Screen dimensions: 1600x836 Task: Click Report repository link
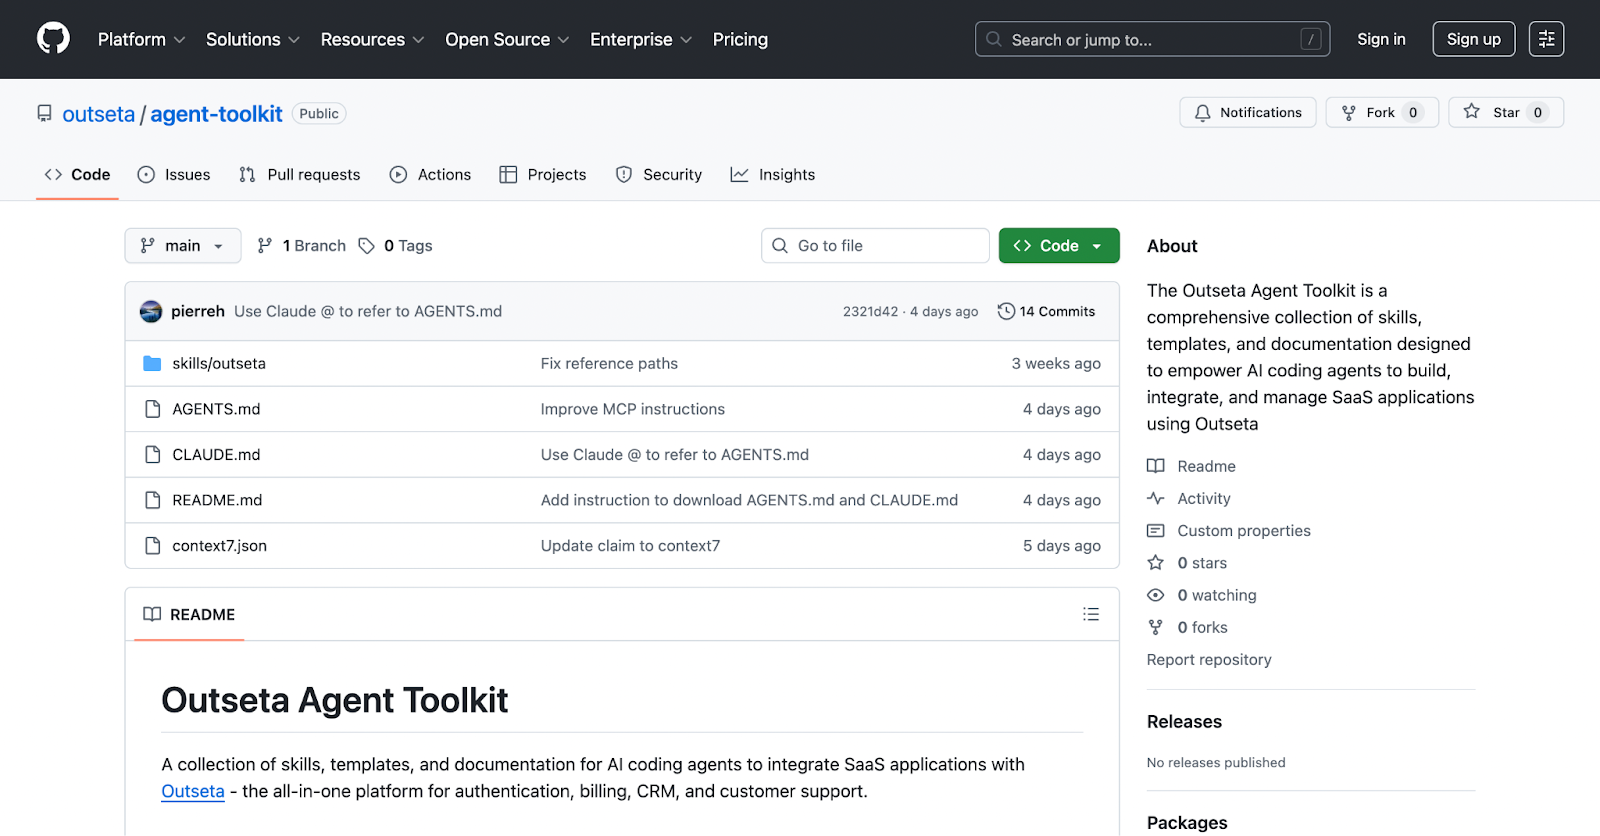[x=1209, y=660]
